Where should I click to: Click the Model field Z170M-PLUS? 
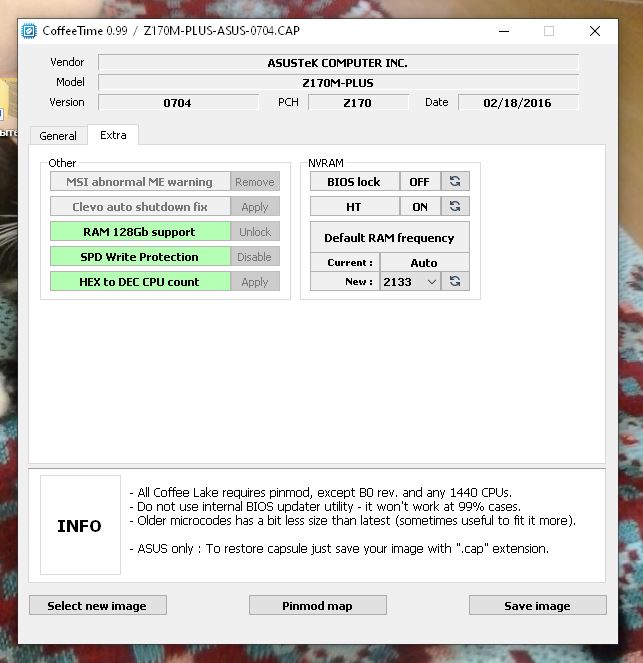[338, 82]
